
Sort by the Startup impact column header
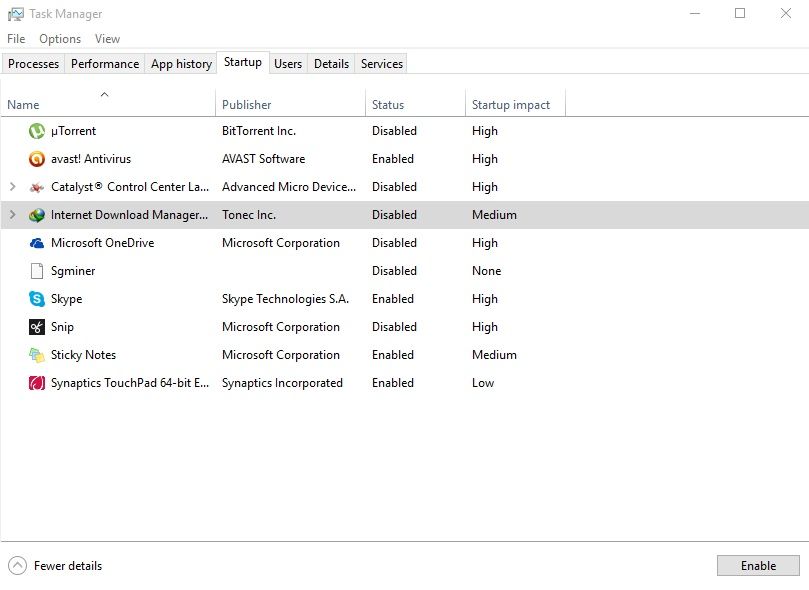pos(511,105)
